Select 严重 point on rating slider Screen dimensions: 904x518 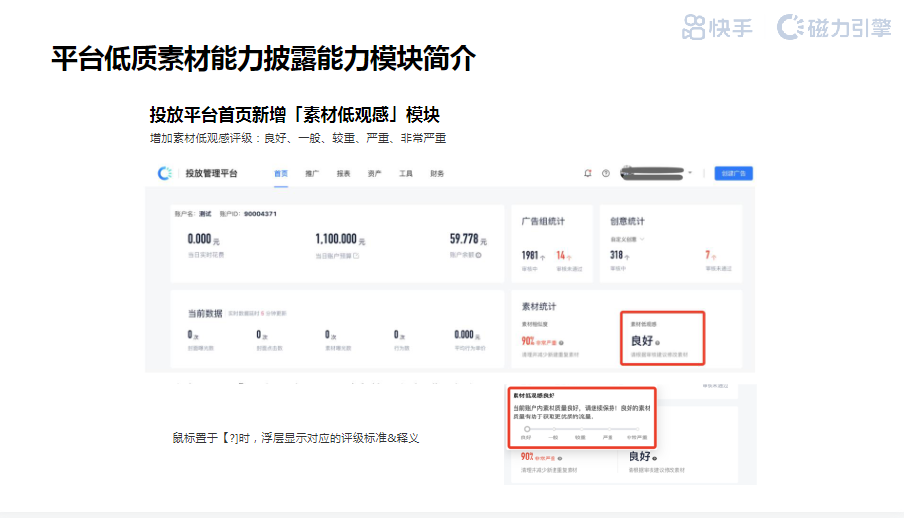tap(609, 429)
